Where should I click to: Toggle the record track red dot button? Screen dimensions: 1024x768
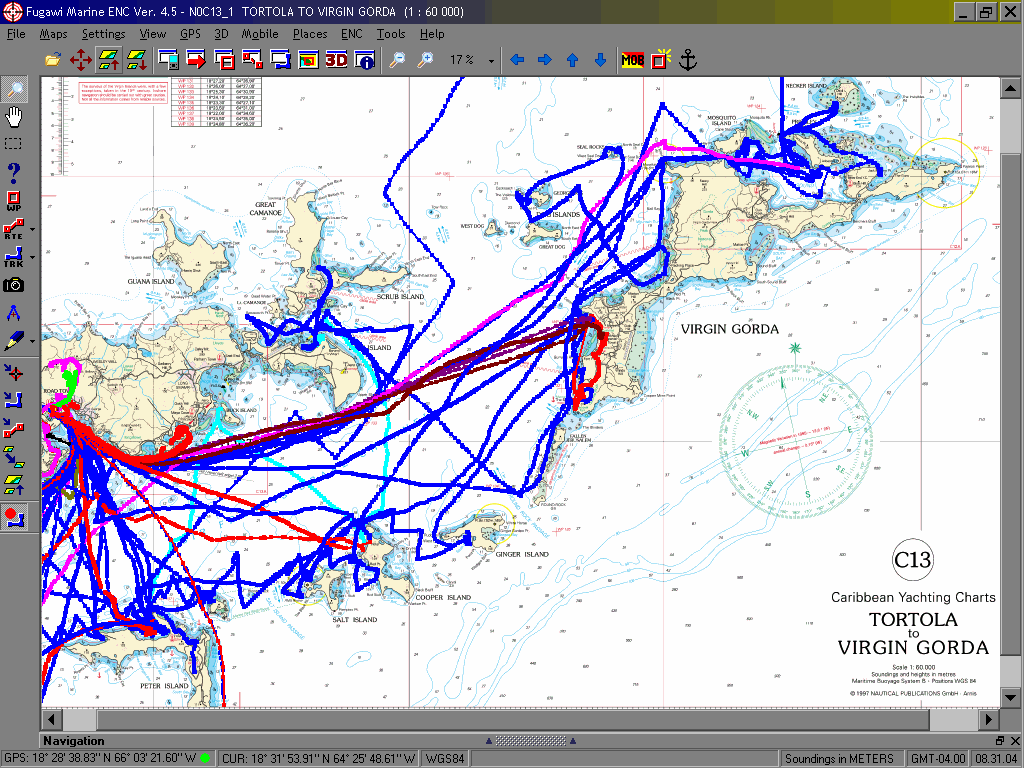pyautogui.click(x=14, y=517)
